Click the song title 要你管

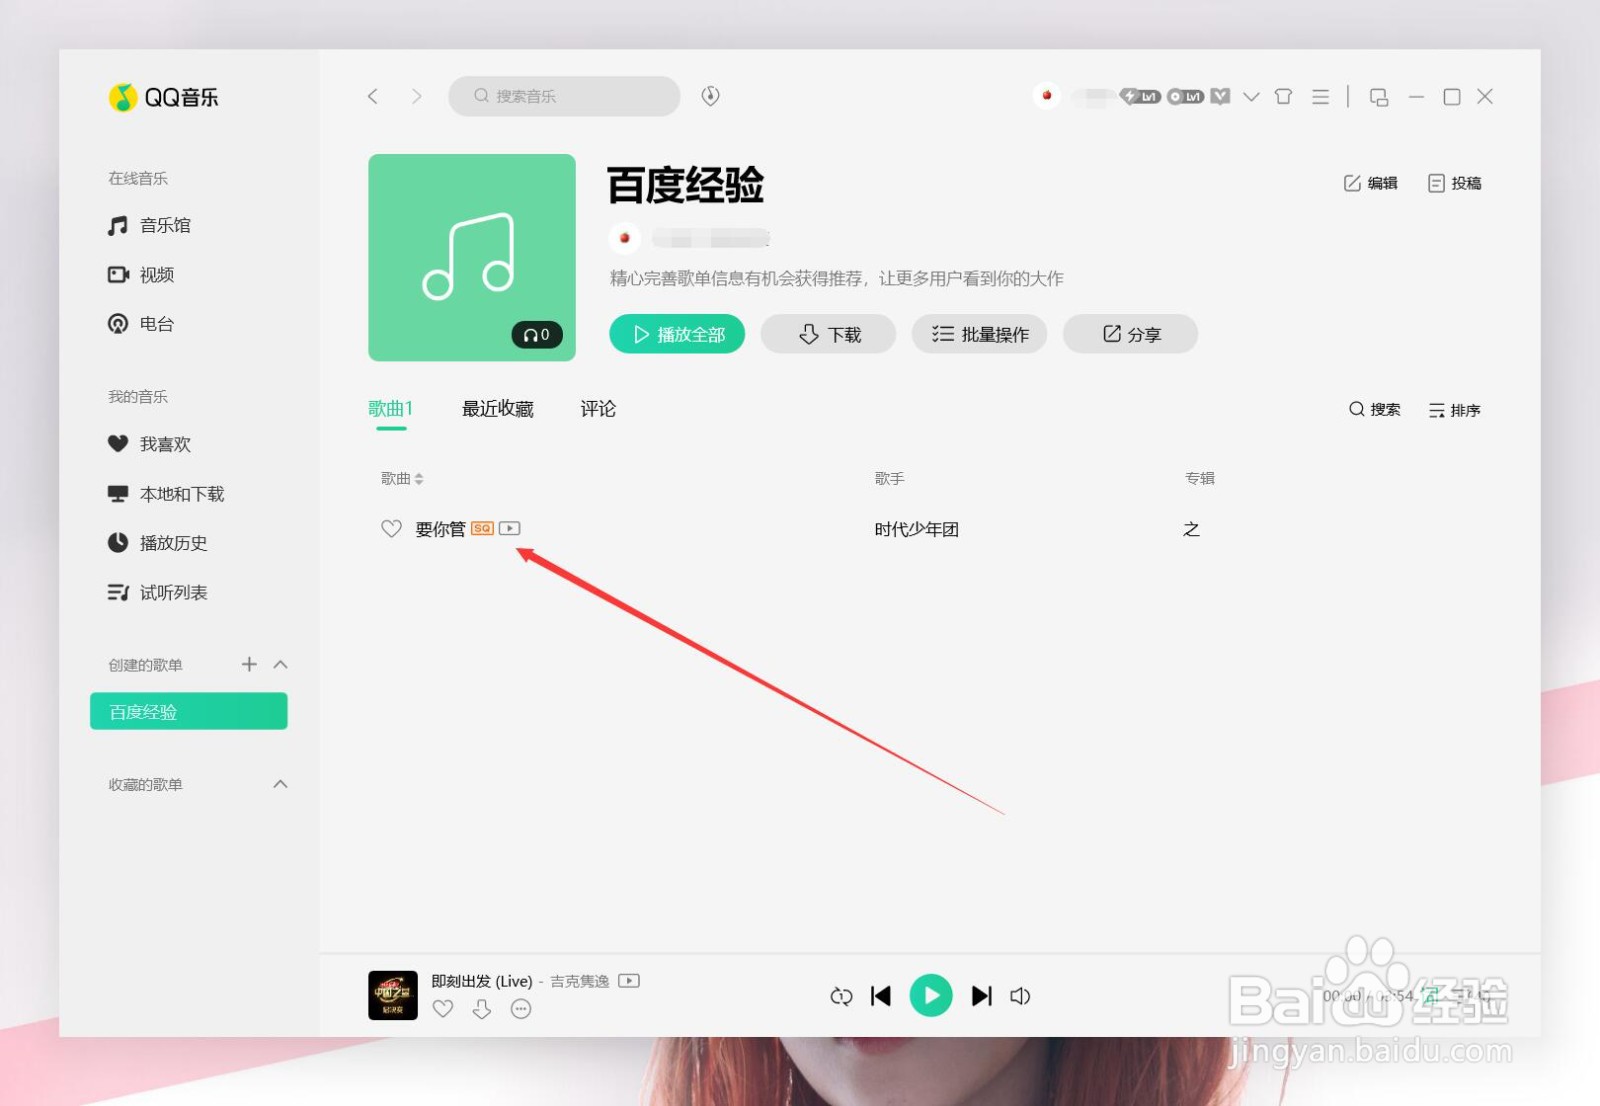pyautogui.click(x=441, y=529)
